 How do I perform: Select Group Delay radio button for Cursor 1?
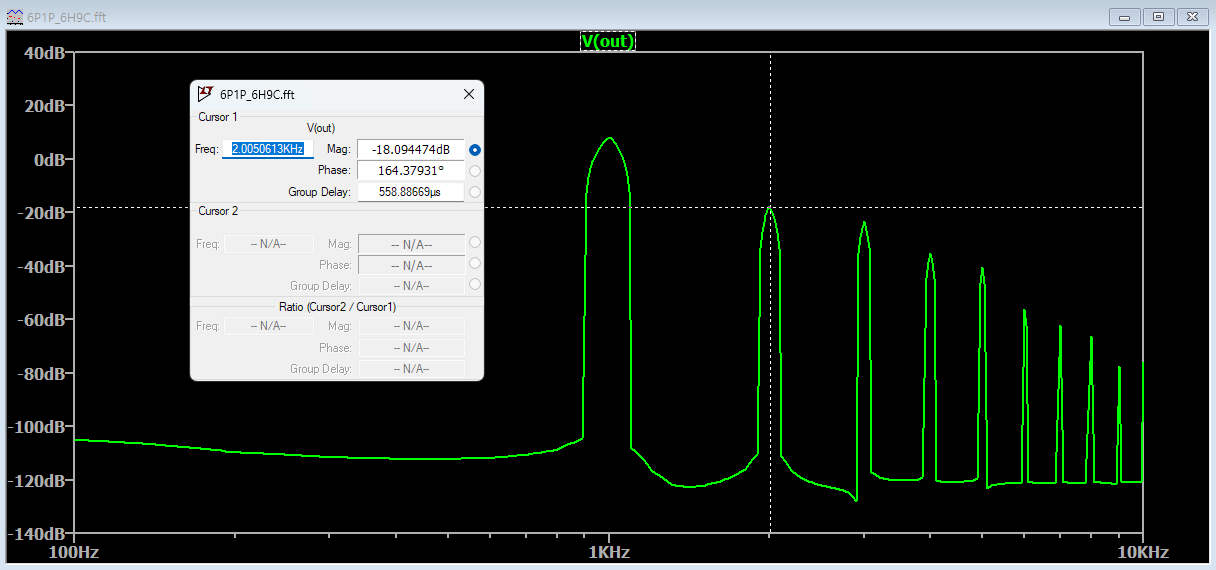point(475,192)
